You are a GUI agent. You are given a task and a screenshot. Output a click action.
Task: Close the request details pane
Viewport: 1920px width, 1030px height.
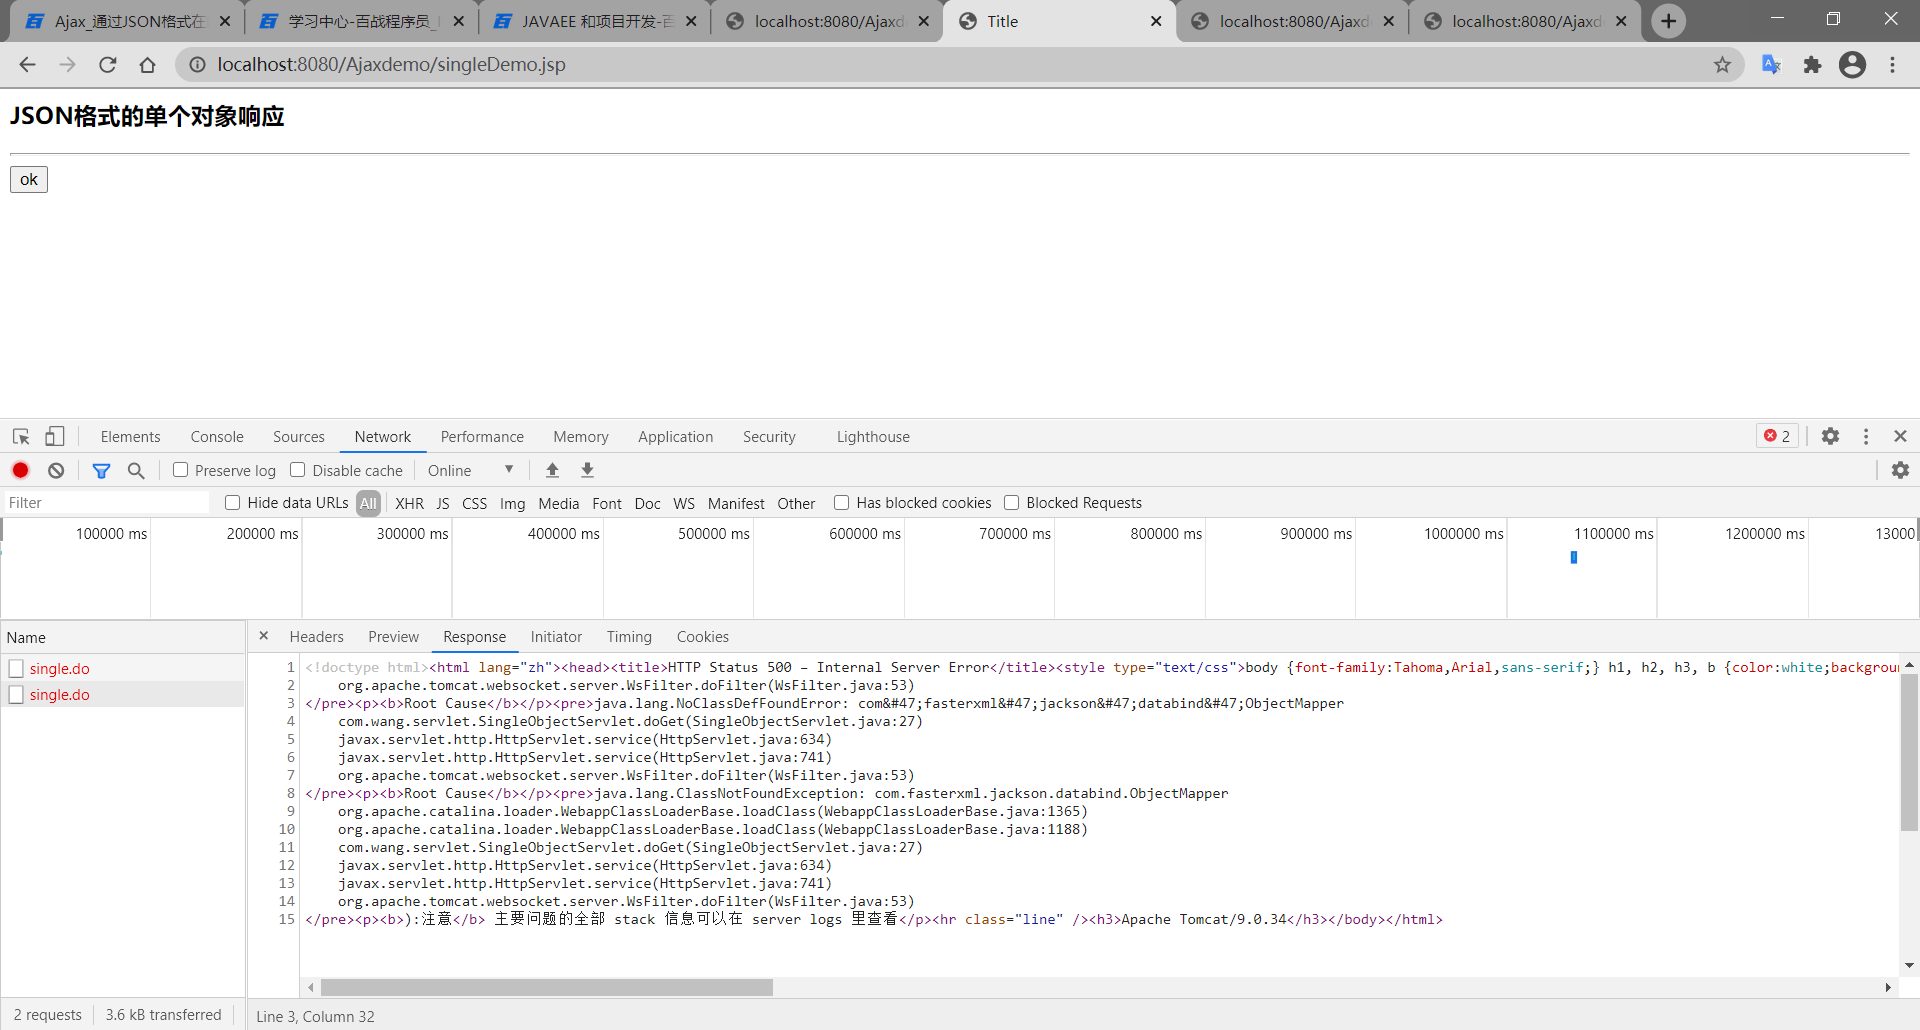(x=264, y=636)
